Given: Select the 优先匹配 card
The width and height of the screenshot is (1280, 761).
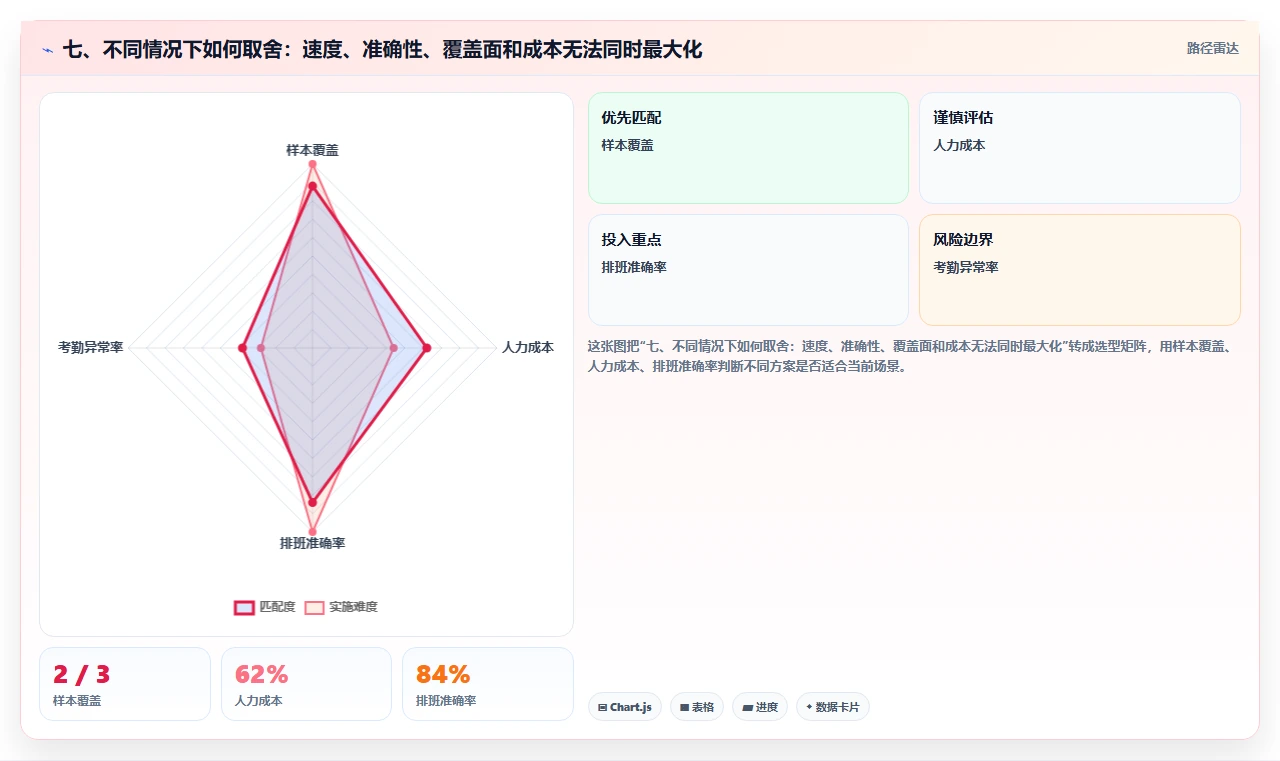Looking at the screenshot, I should tap(748, 148).
